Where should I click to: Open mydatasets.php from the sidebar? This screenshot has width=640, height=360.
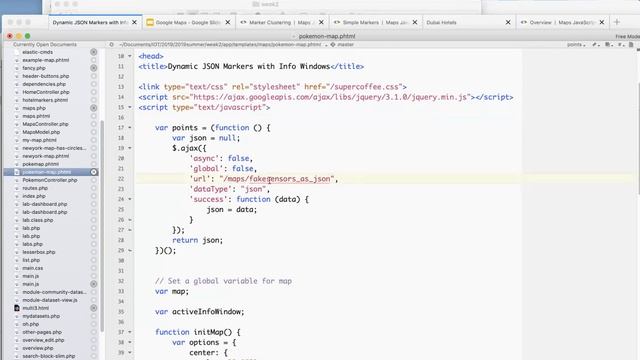41,316
